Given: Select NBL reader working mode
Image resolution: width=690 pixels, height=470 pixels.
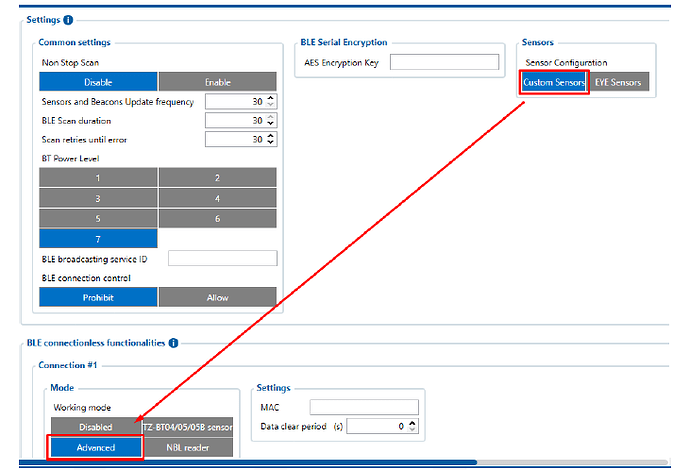Looking at the screenshot, I should point(187,447).
